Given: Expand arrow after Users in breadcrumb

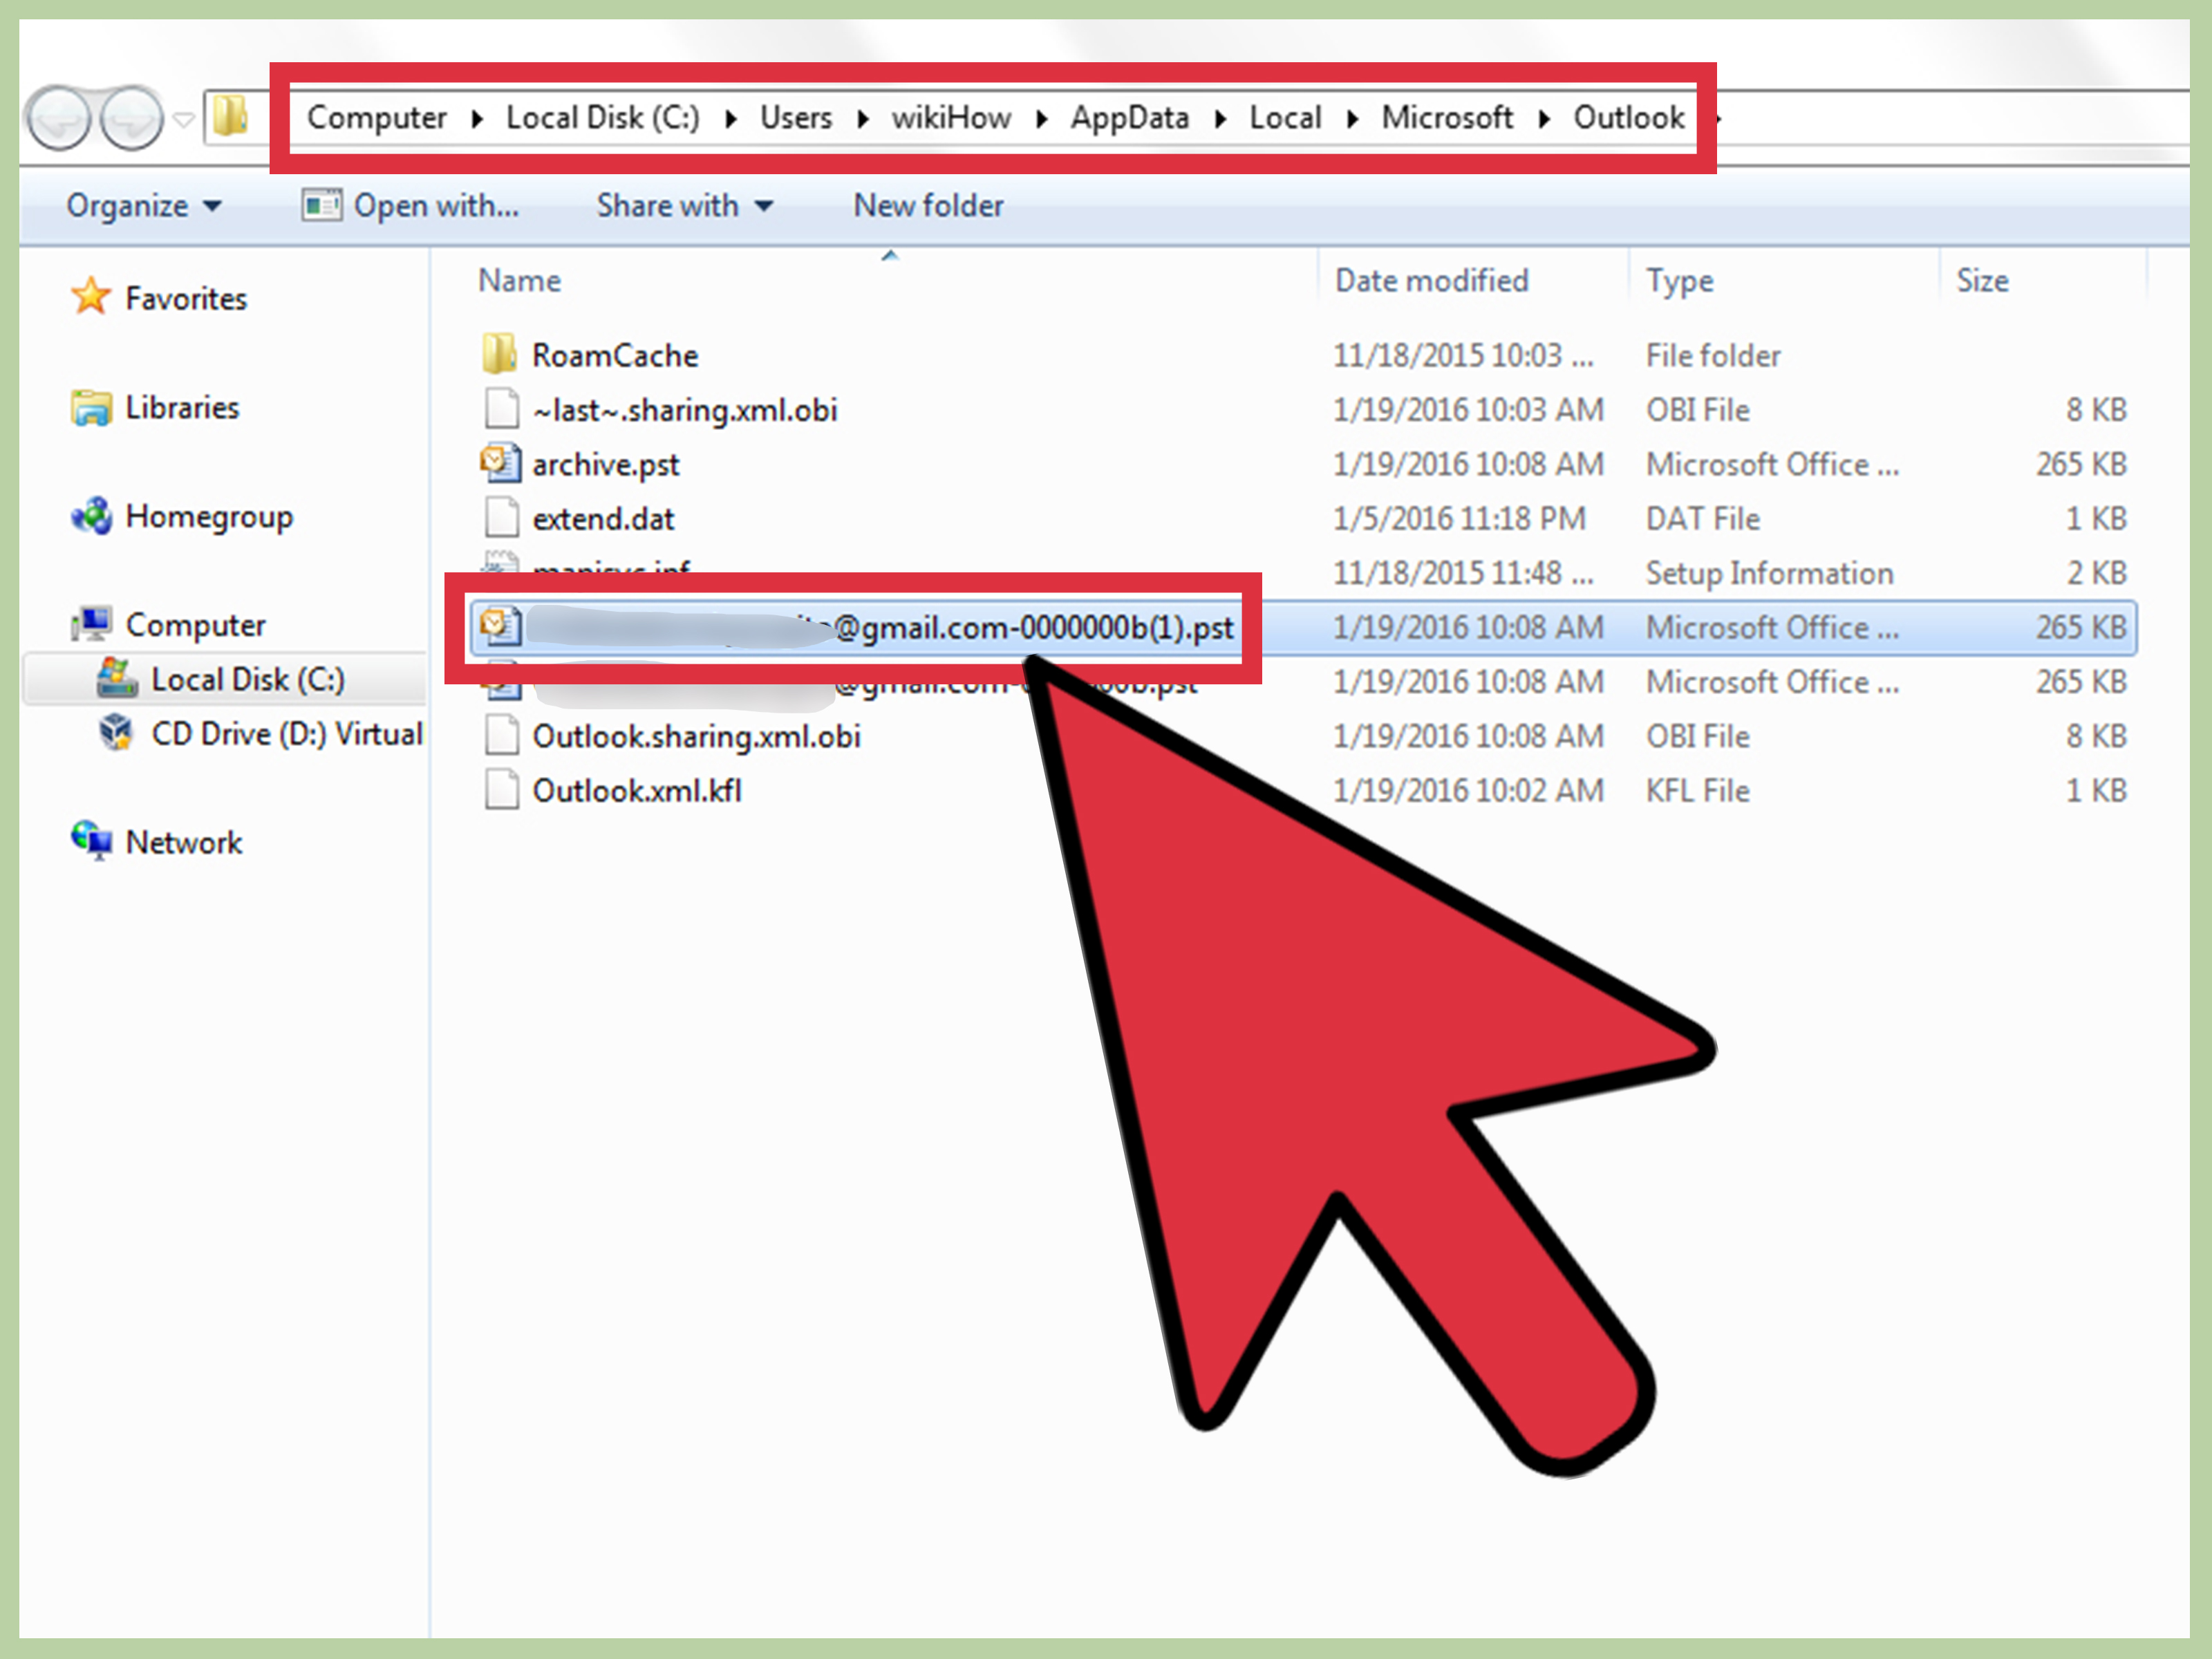Looking at the screenshot, I should 862,120.
